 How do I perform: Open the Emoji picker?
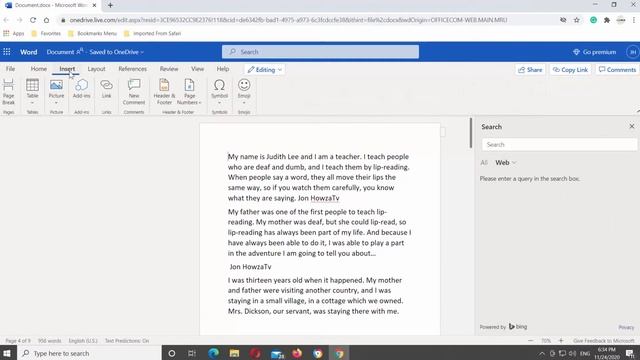[x=244, y=92]
